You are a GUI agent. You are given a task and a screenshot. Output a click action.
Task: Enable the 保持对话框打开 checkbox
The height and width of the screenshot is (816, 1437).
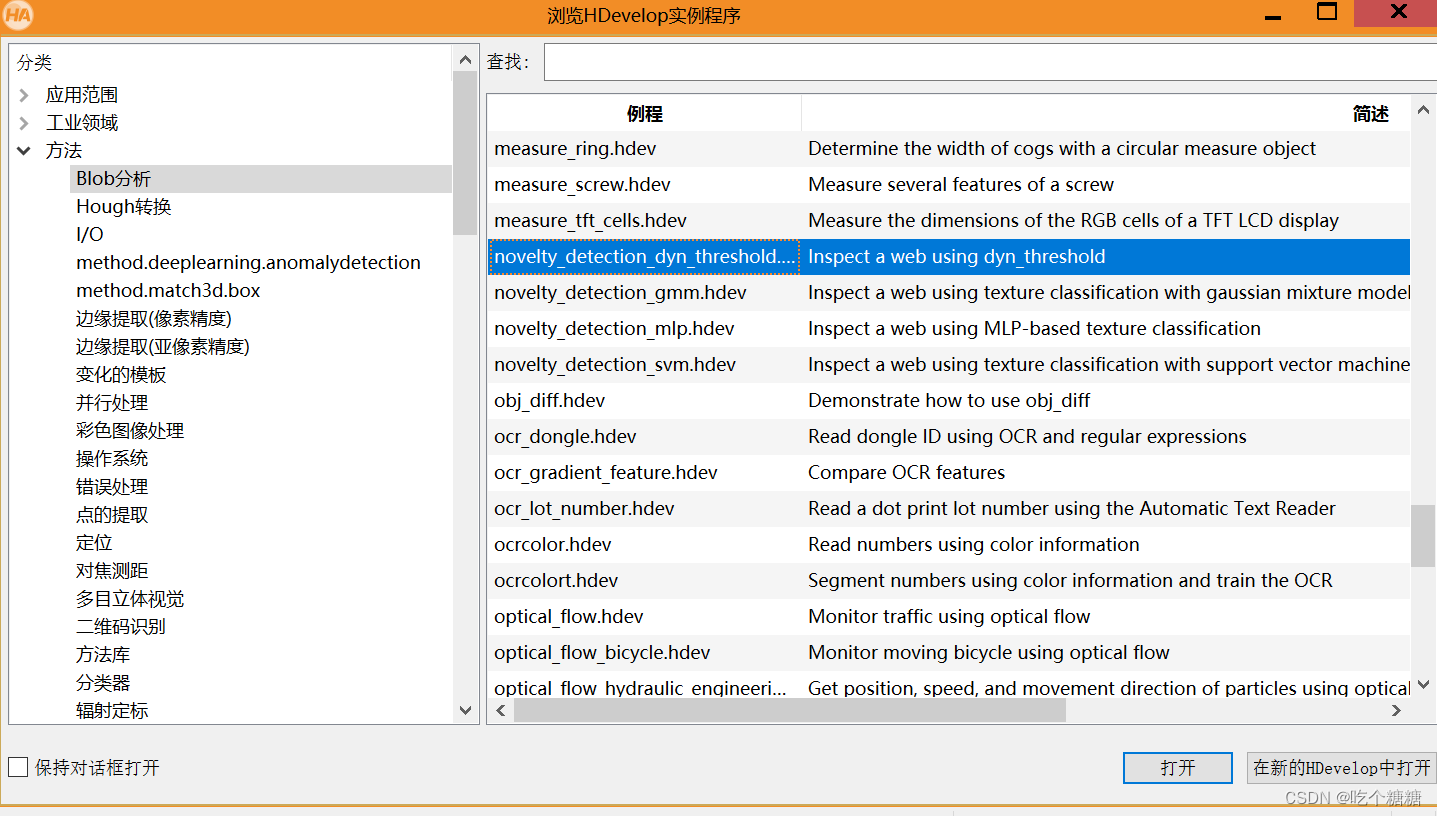coord(18,767)
